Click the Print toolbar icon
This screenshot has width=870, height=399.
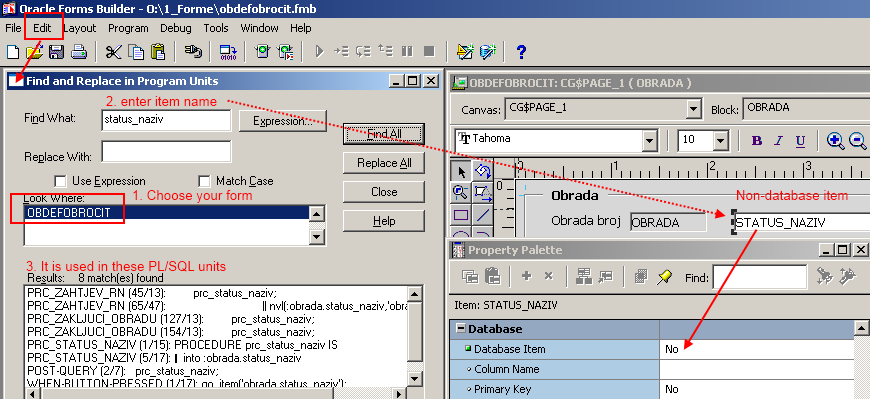coord(78,52)
